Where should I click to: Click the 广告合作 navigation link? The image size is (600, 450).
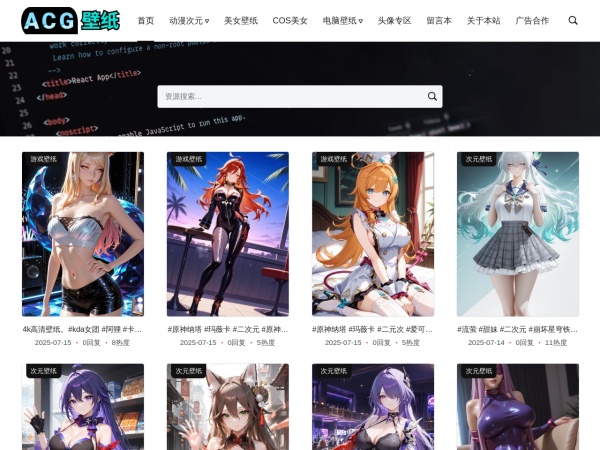(x=532, y=20)
